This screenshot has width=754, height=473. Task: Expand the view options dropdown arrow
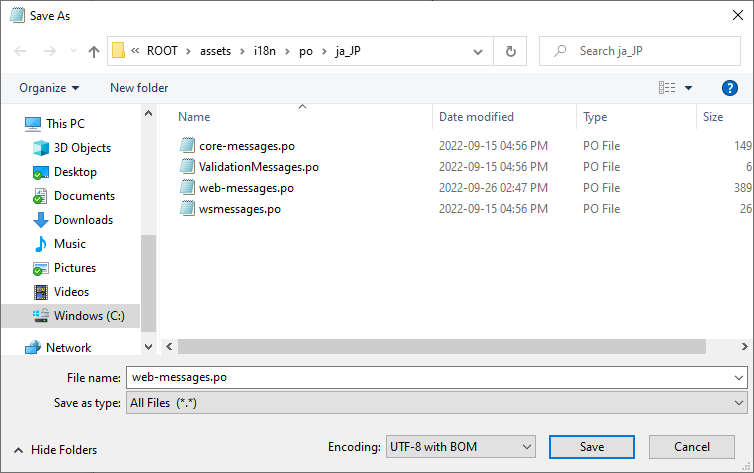click(x=688, y=88)
